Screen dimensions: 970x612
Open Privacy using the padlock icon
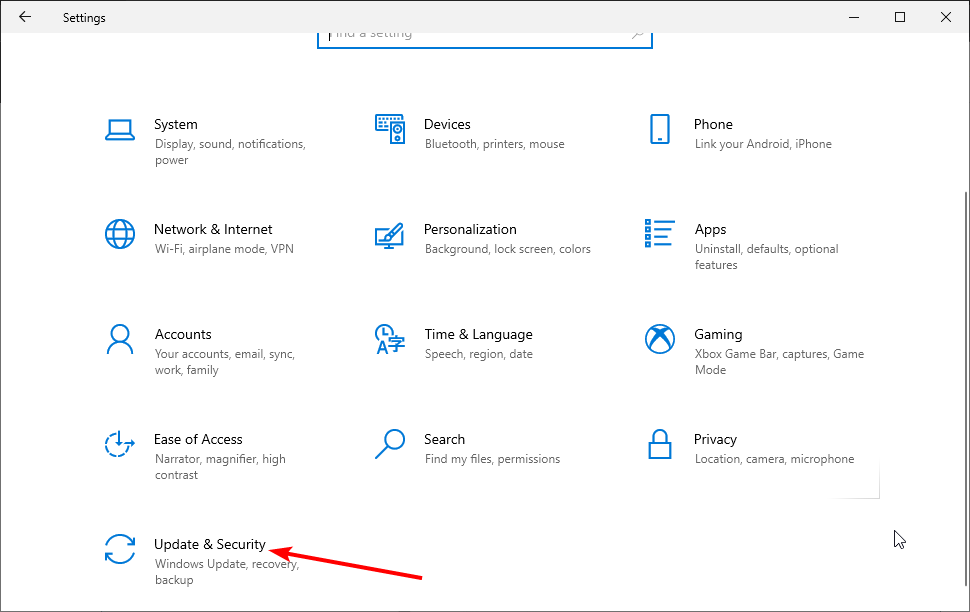click(660, 444)
